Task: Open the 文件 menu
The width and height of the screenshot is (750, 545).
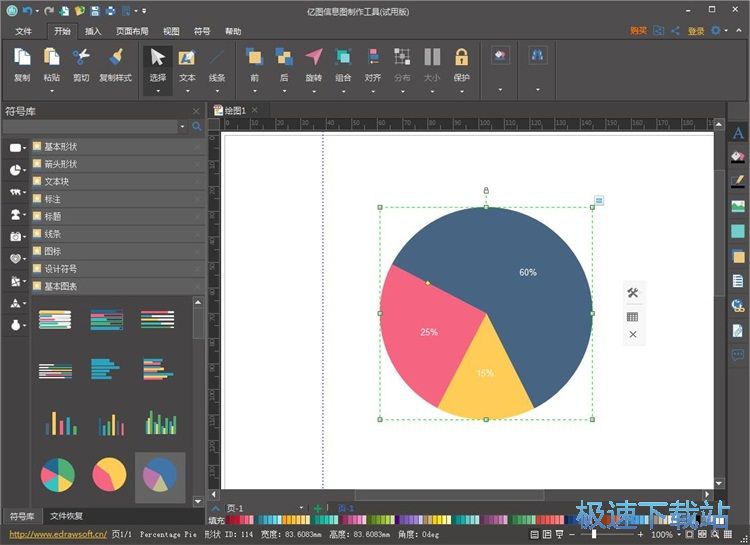Action: (x=23, y=31)
